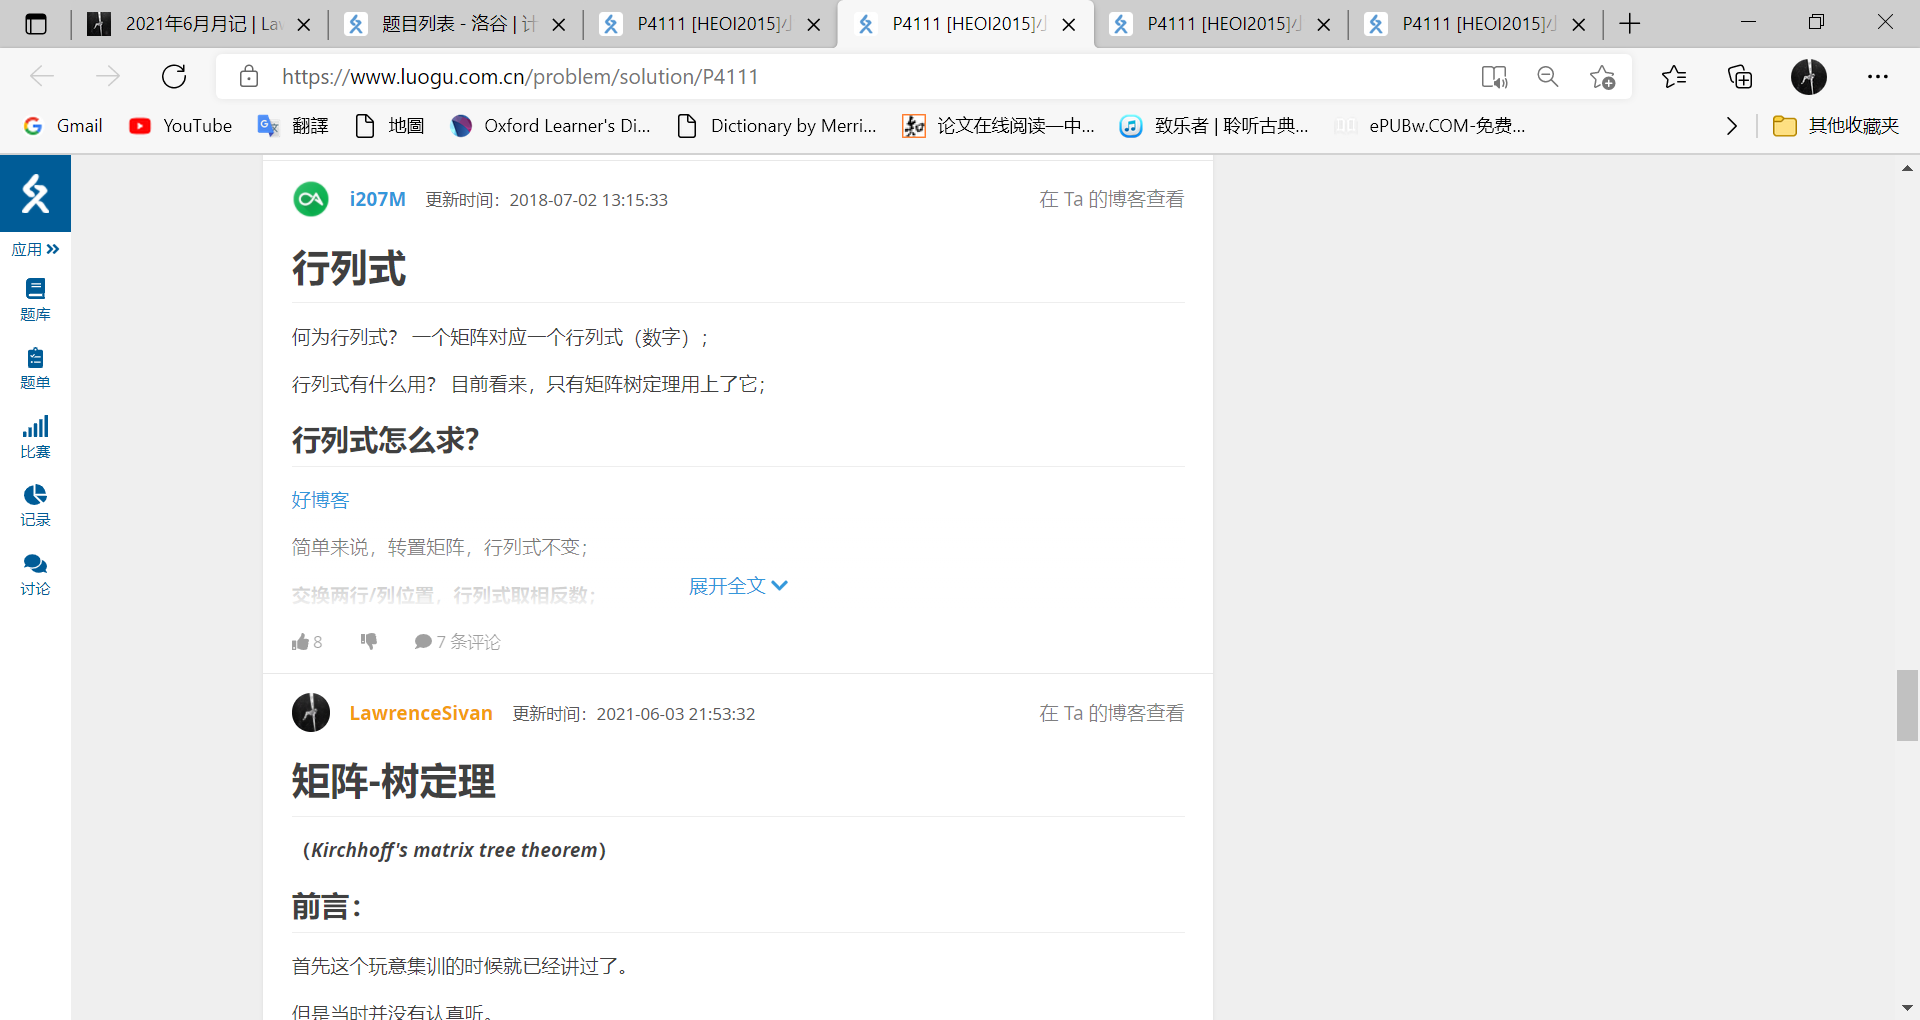Screen dimensions: 1920x1020
Task: Open the 讨论 discussion icon
Action: [35, 574]
